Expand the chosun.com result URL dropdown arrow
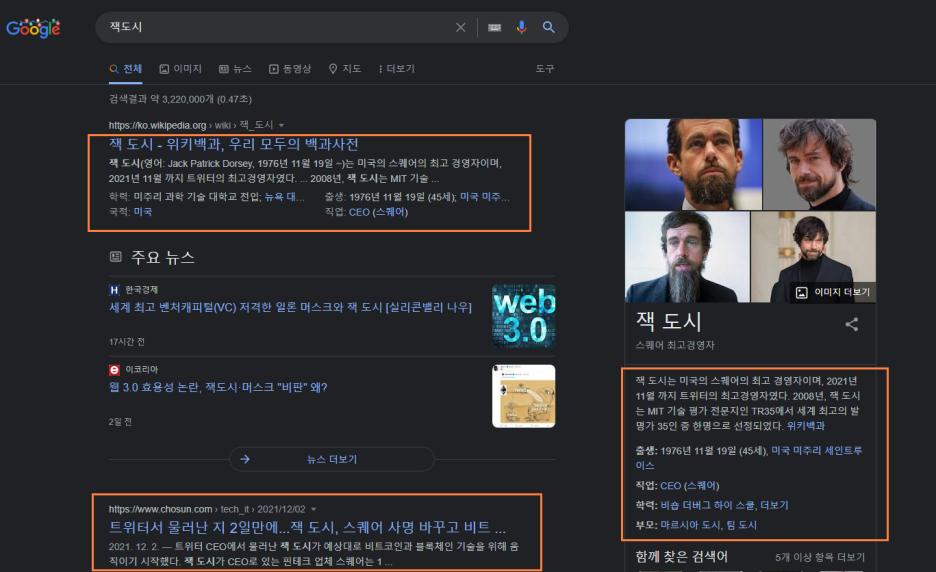936x572 pixels. 313,509
